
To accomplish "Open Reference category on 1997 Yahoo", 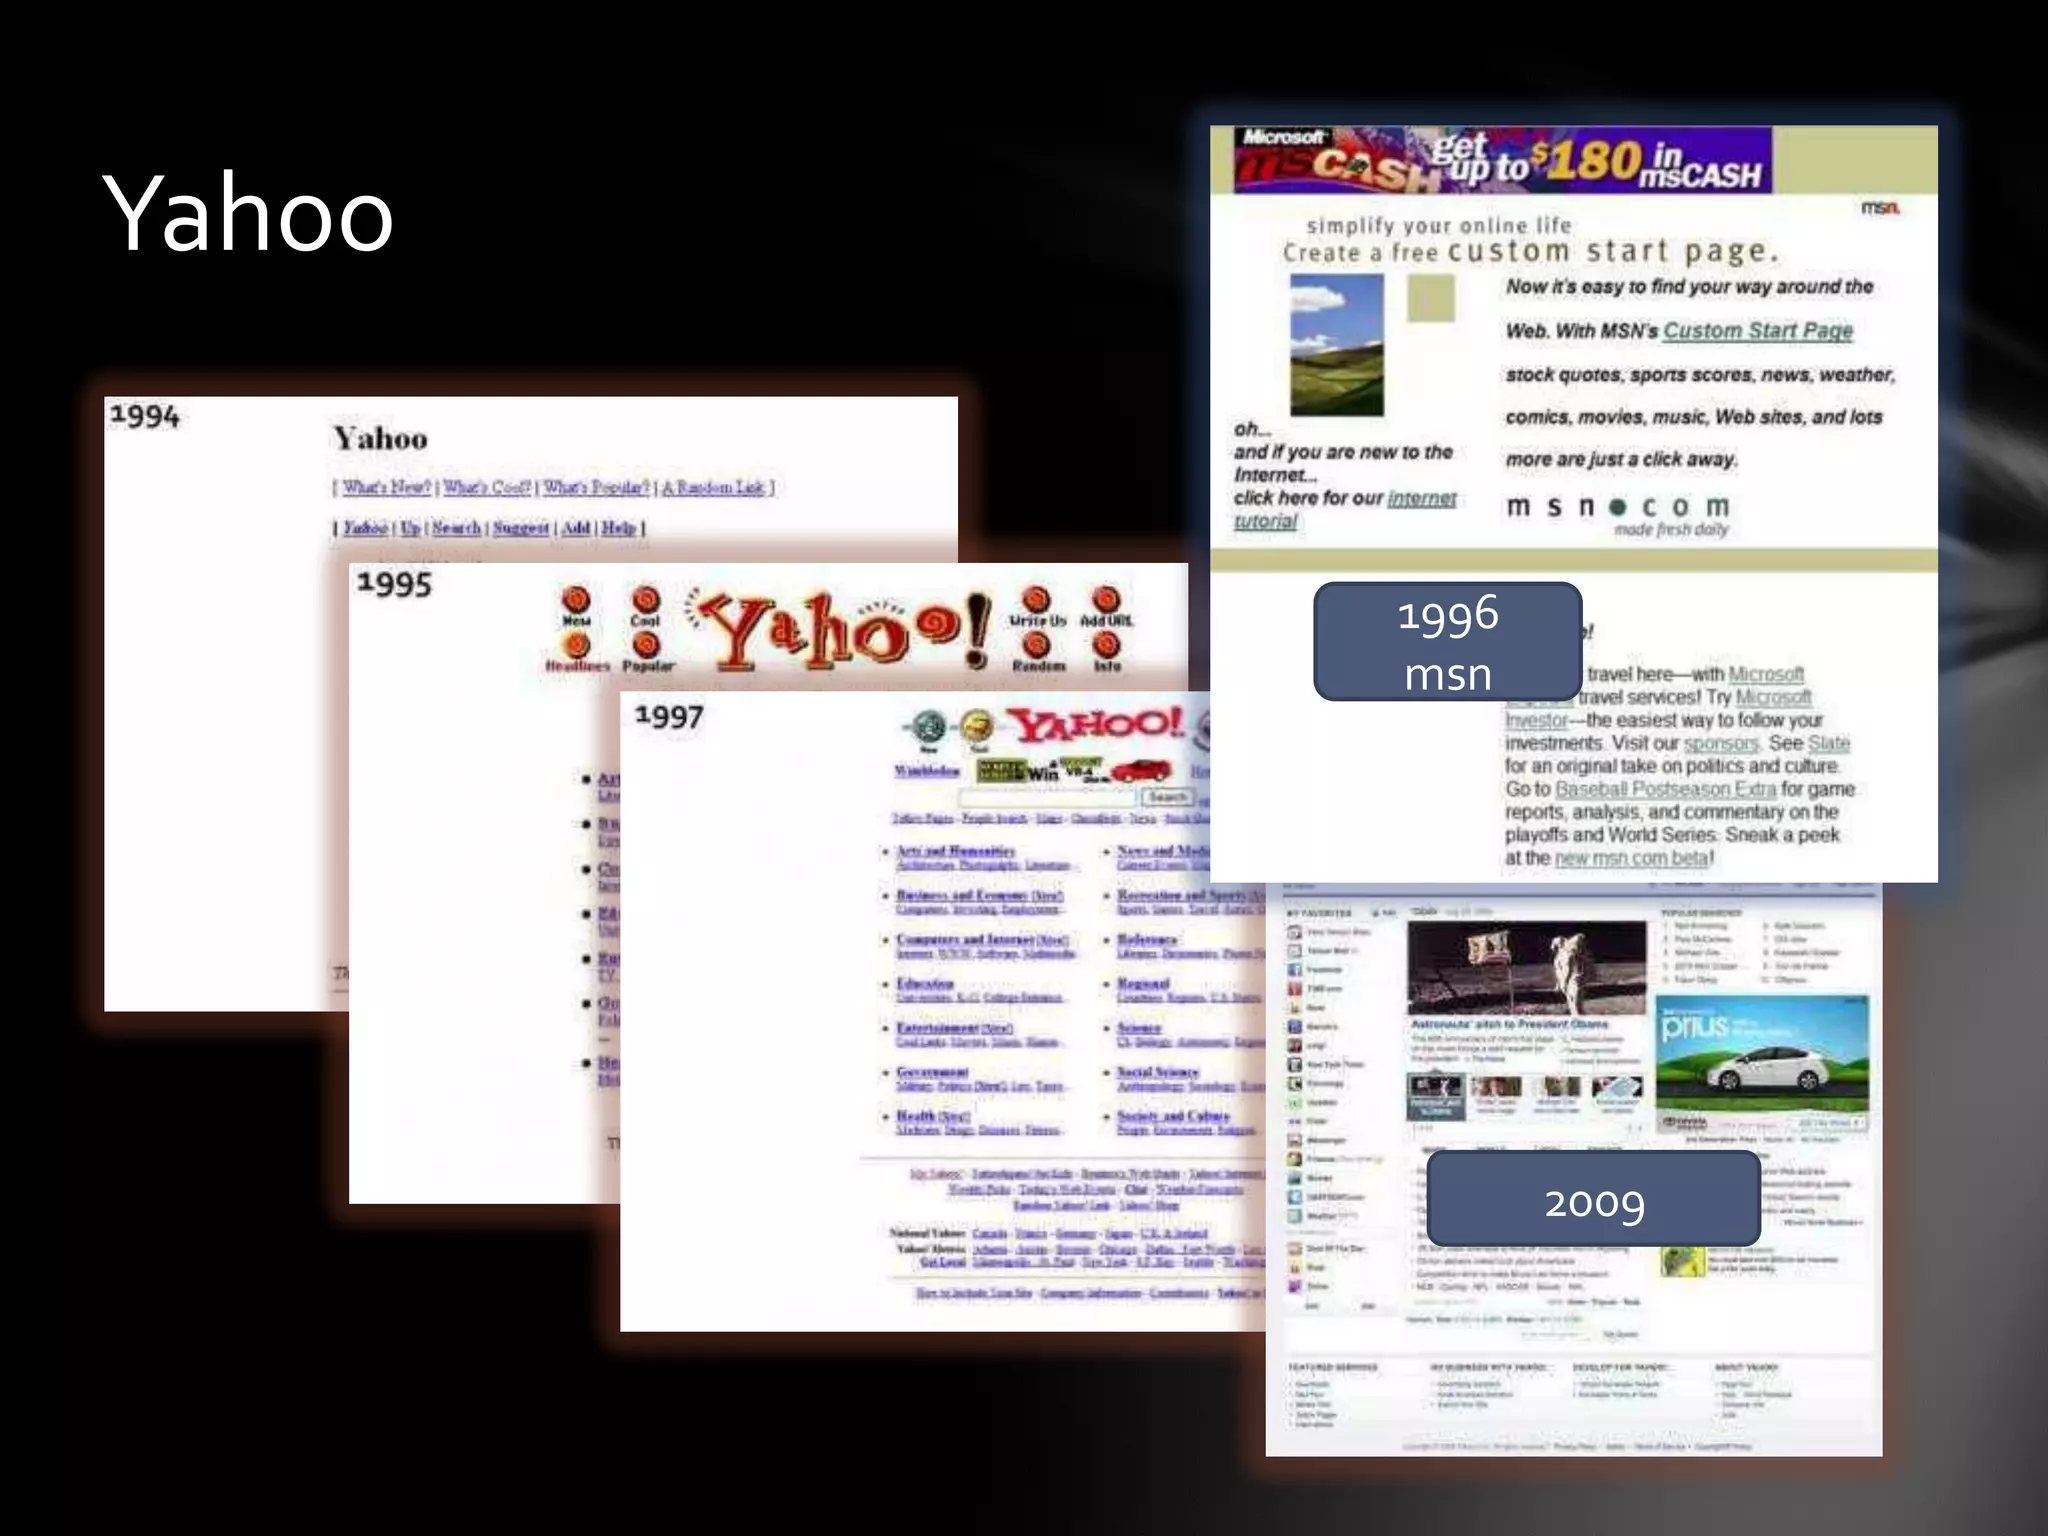I will click(1147, 940).
